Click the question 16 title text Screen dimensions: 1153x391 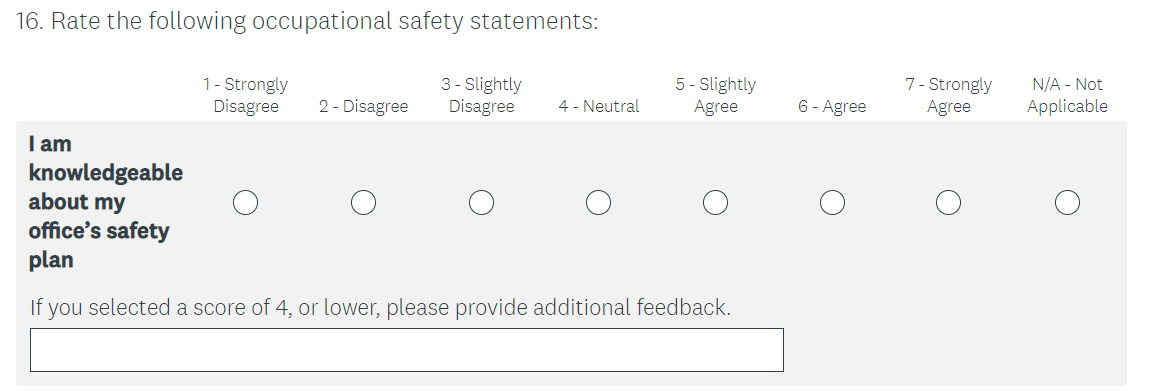click(x=307, y=21)
